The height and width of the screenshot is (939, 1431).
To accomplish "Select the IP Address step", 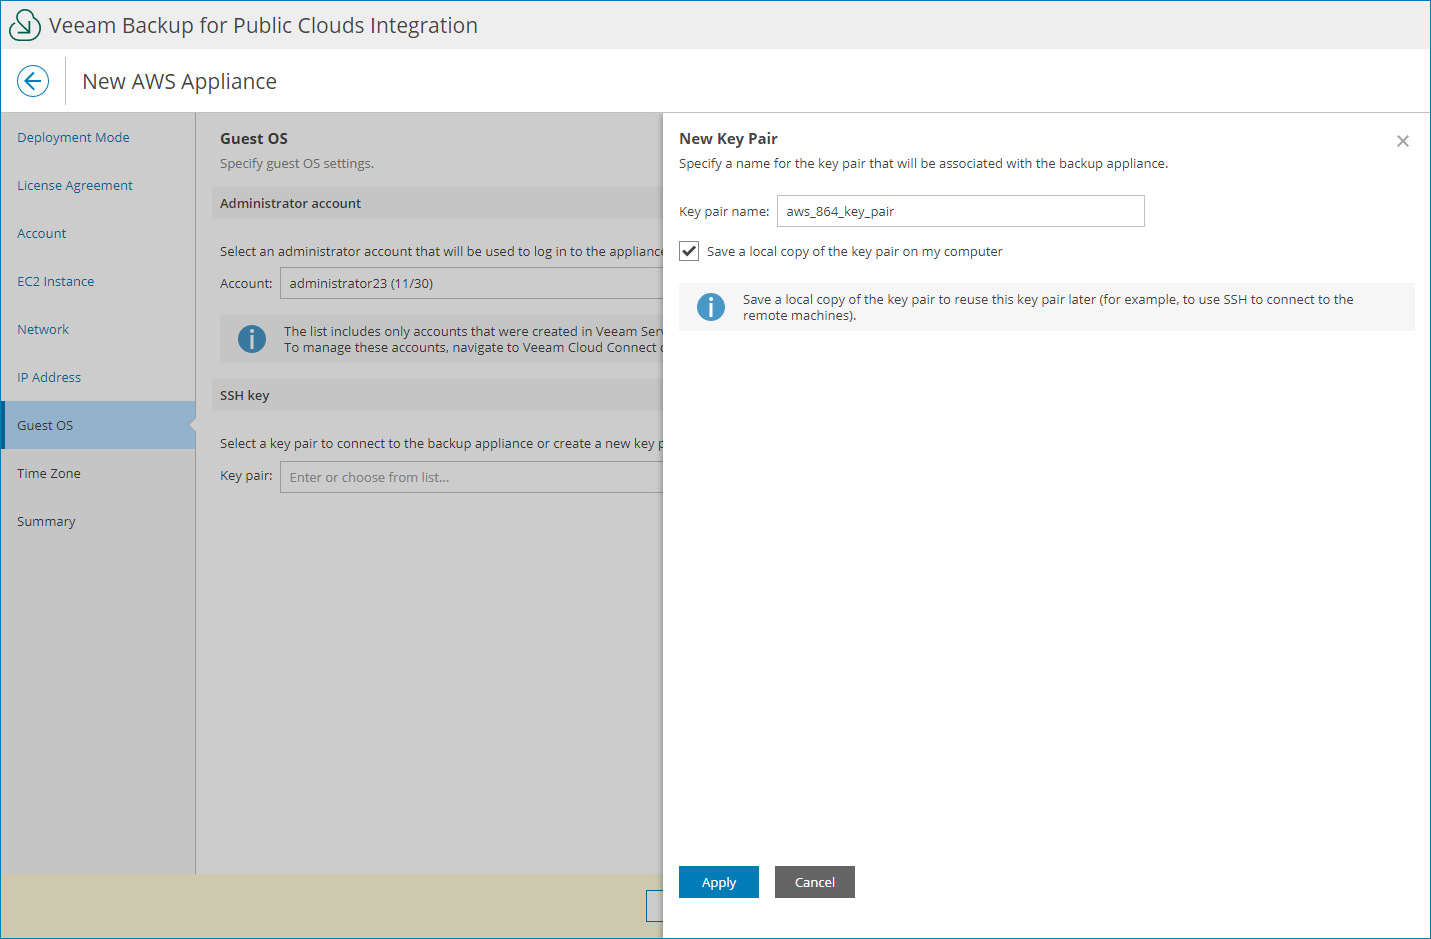I will coord(48,377).
